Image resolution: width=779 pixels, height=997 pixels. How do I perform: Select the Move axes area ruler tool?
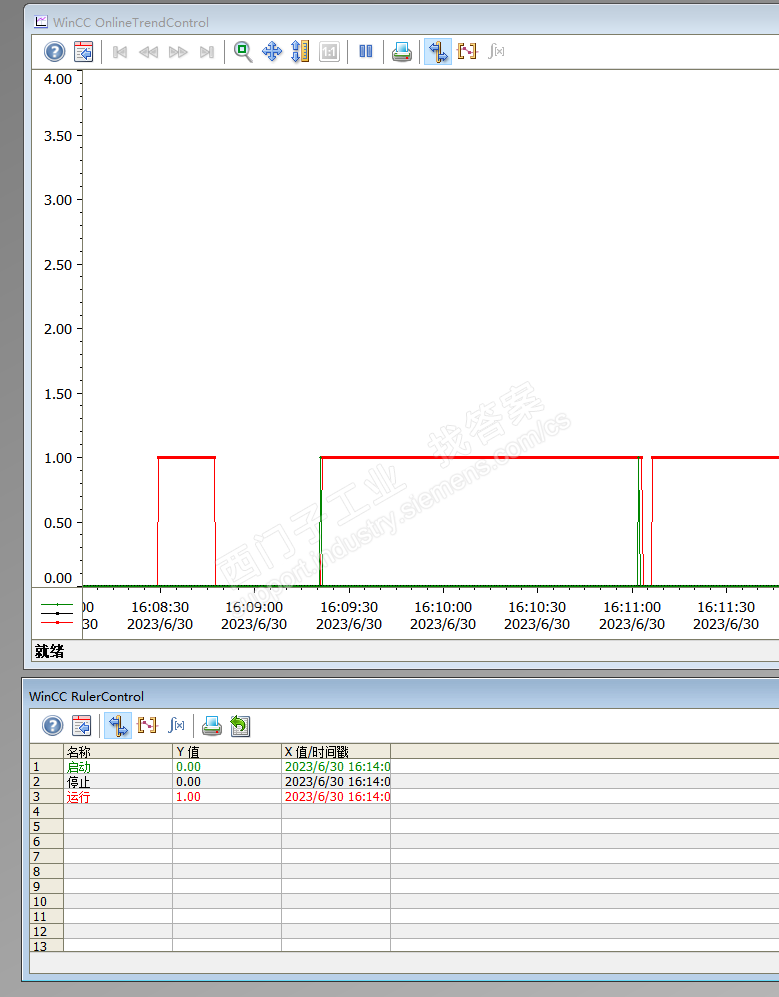click(x=300, y=52)
